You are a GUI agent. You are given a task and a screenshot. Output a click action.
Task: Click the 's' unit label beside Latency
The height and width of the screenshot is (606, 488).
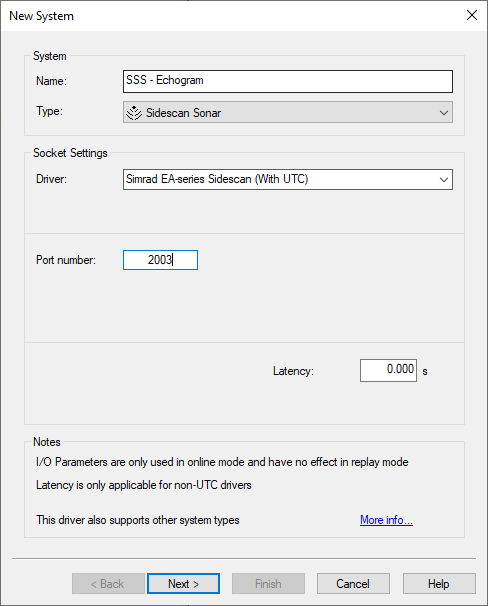pos(425,371)
